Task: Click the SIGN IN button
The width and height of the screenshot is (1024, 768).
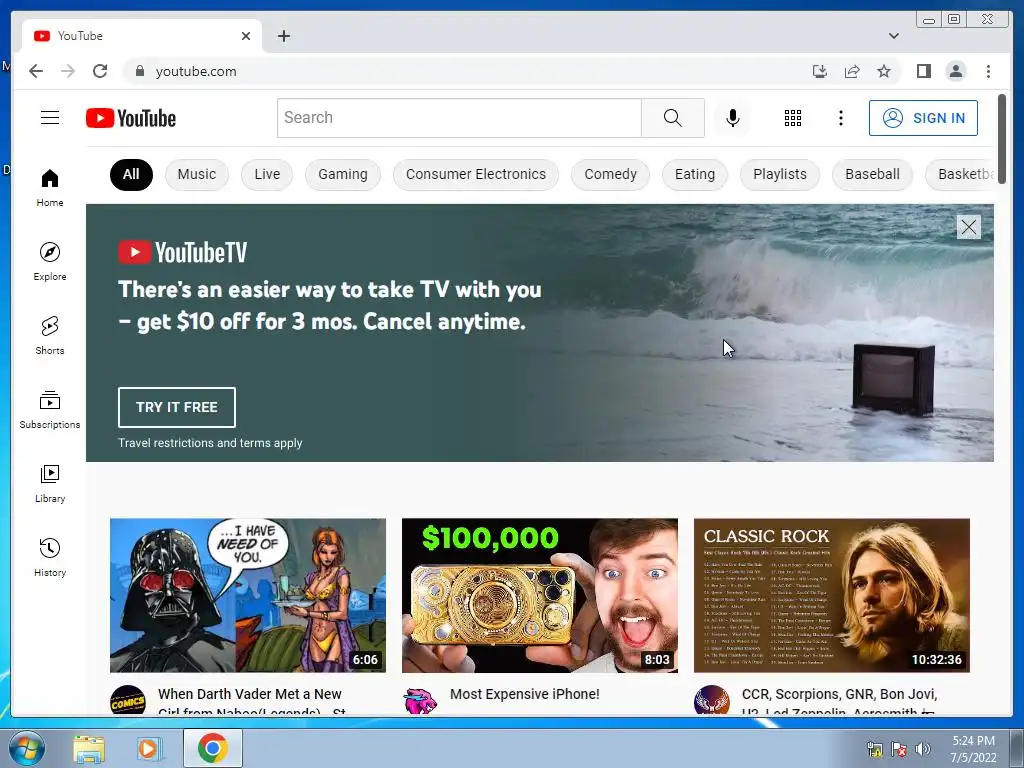Action: click(x=923, y=118)
